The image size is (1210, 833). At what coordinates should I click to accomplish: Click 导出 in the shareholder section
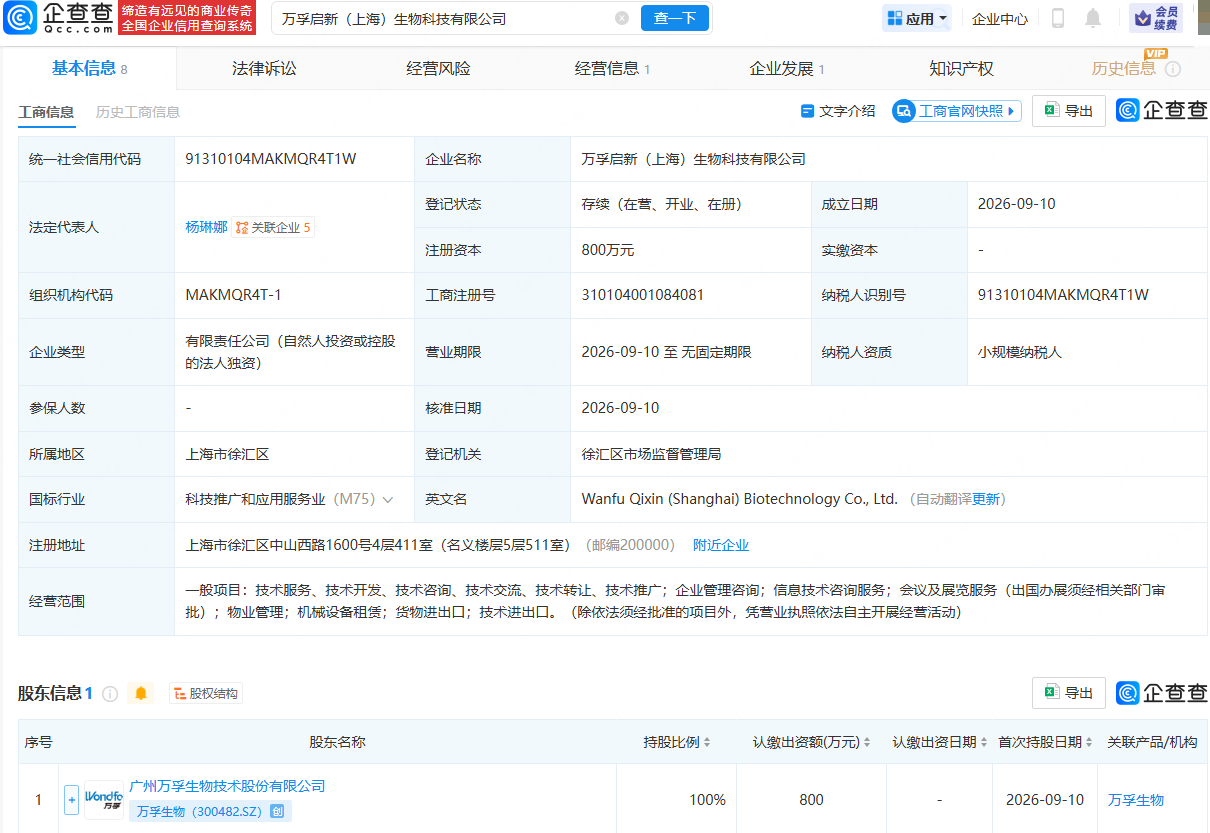[1069, 693]
